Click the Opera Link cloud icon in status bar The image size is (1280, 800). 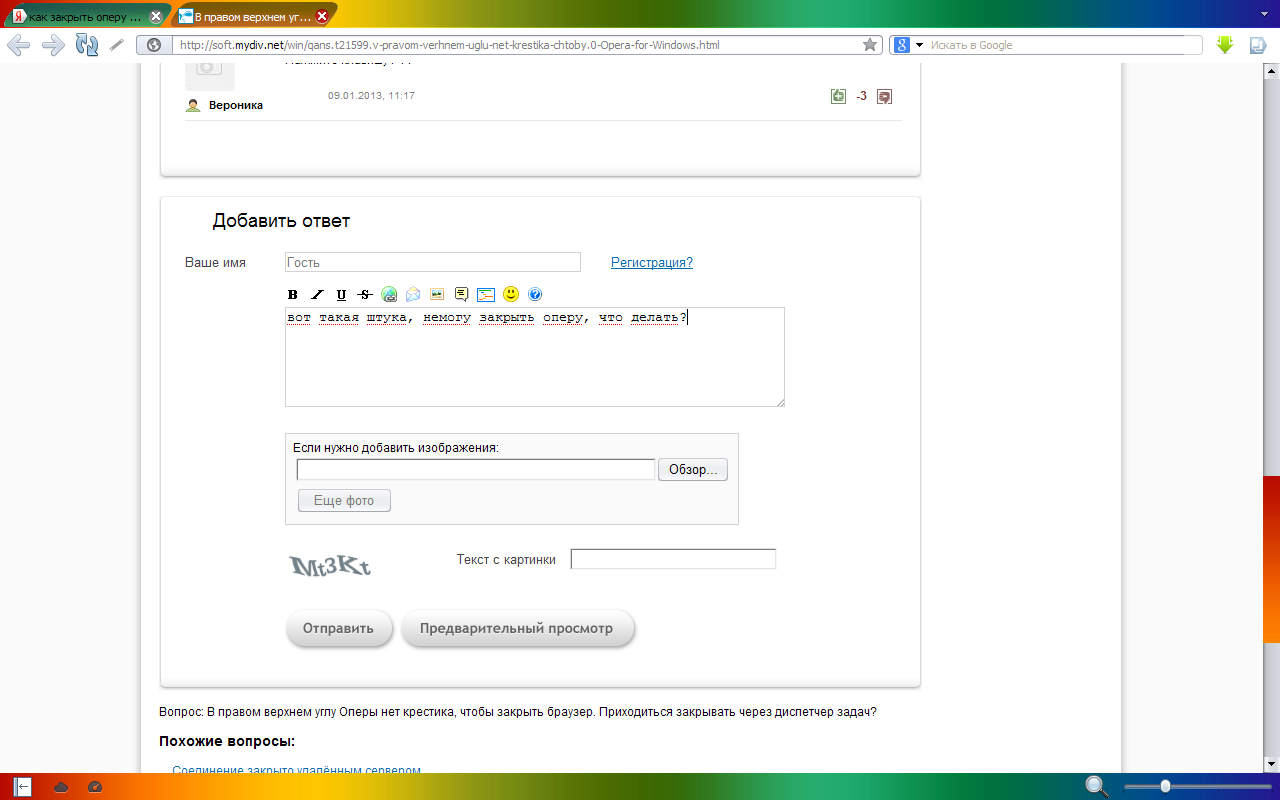(x=61, y=787)
